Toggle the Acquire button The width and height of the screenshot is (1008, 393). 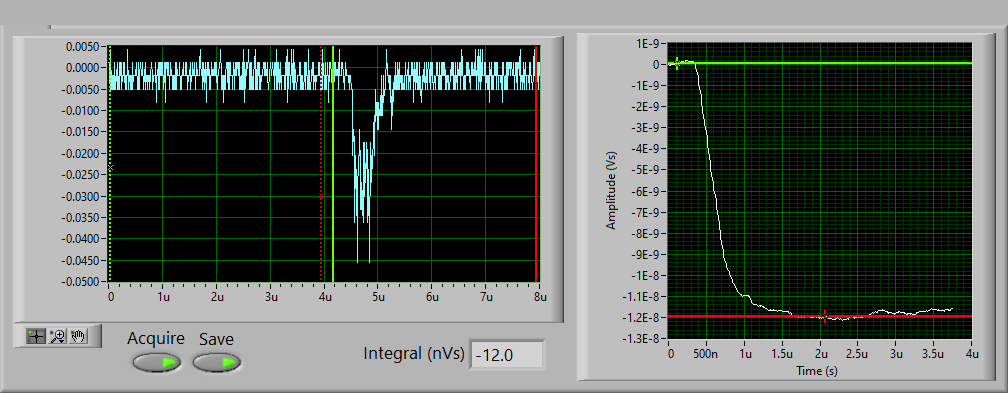coord(156,362)
